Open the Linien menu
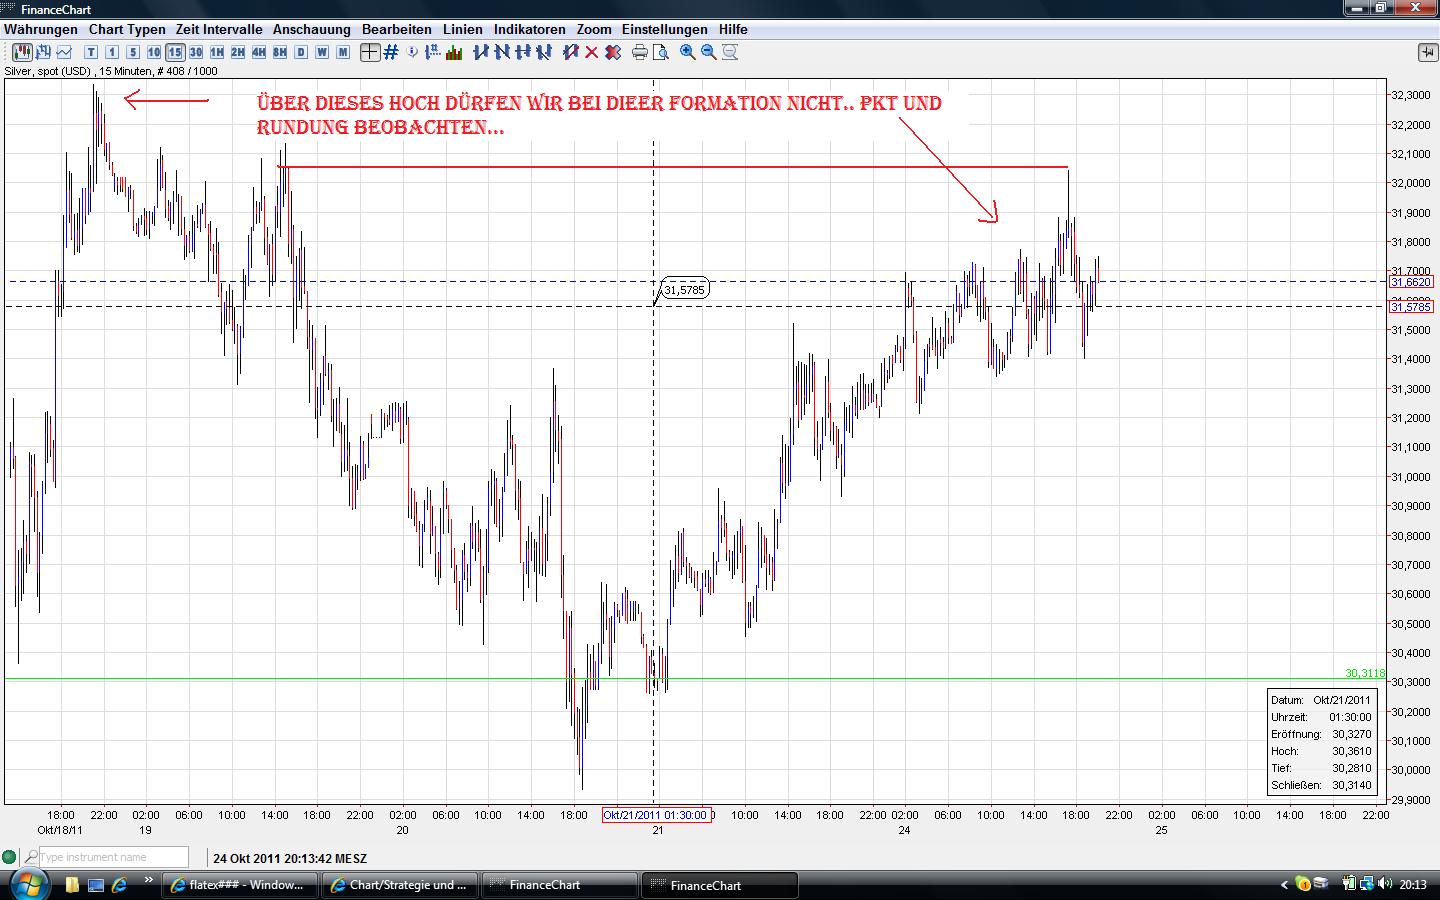This screenshot has width=1440, height=900. click(463, 29)
